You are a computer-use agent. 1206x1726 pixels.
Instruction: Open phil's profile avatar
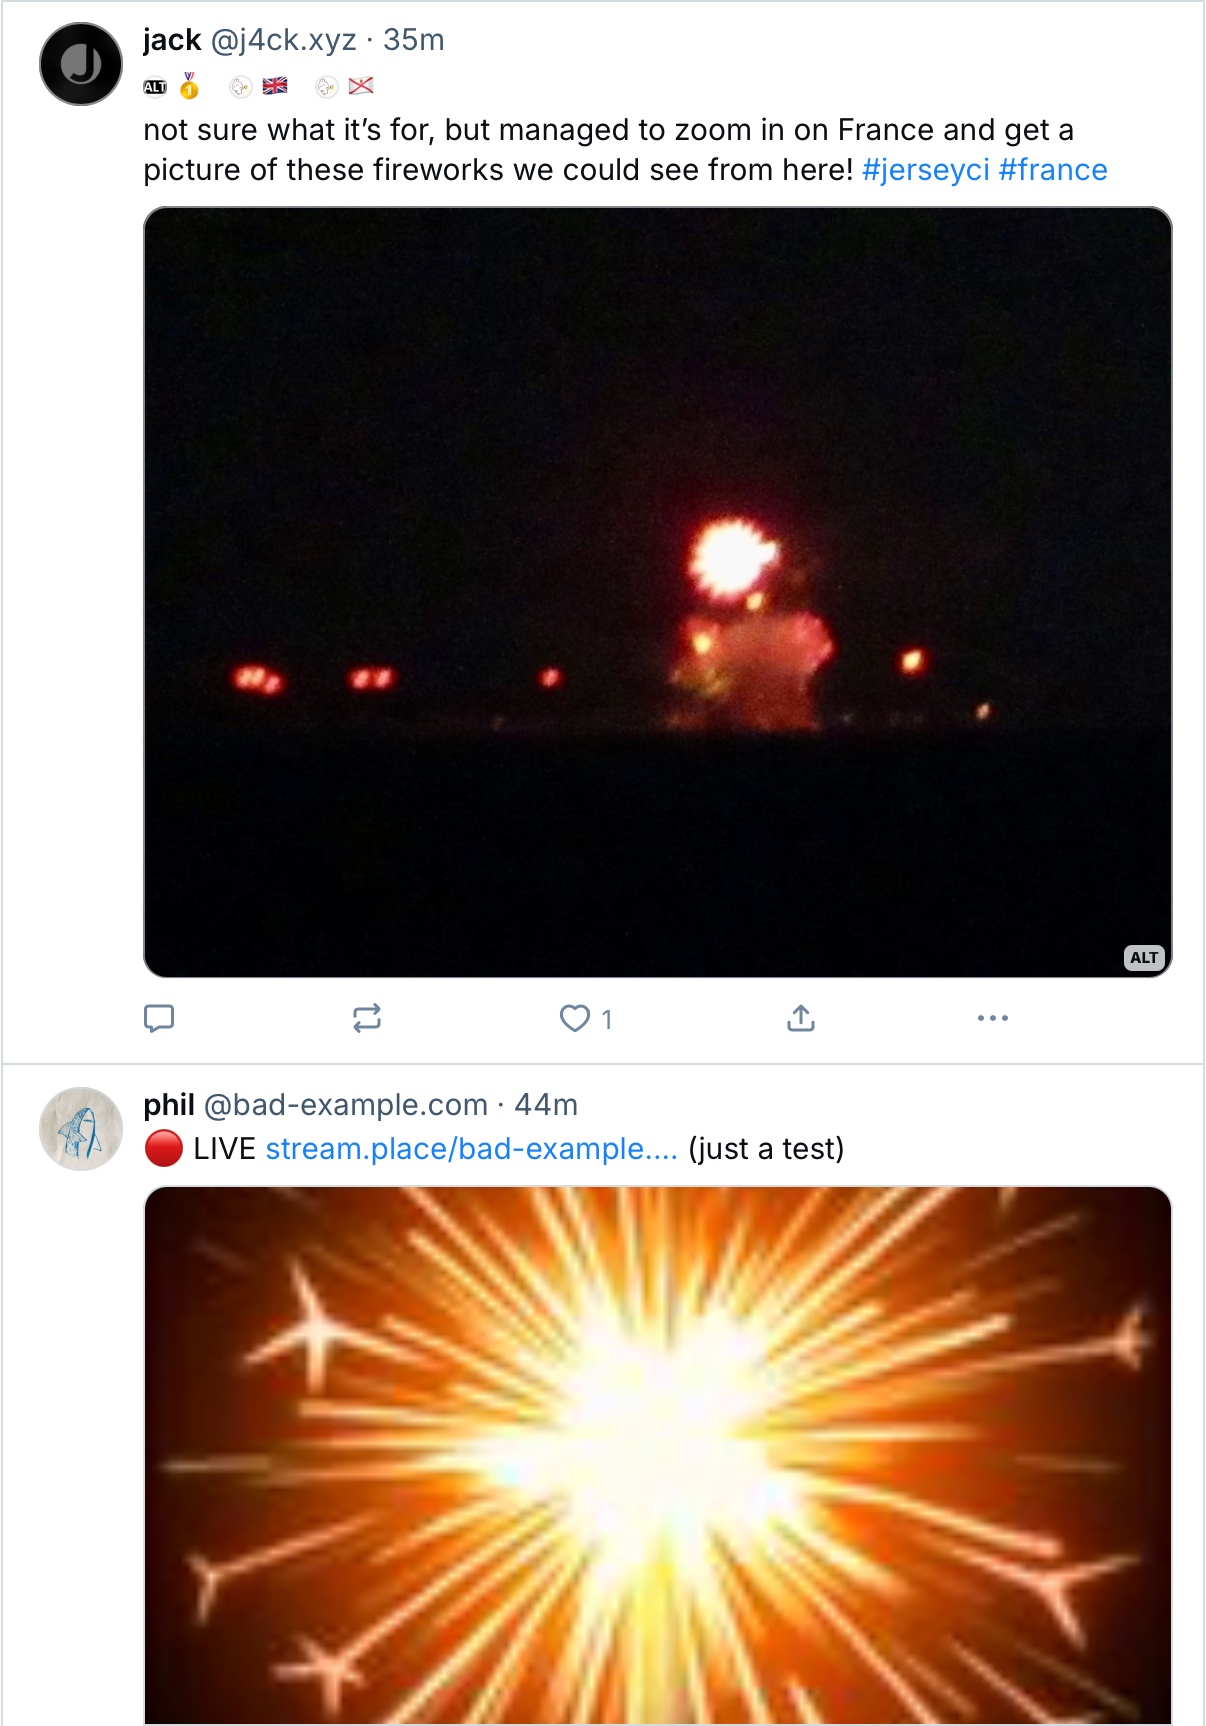pyautogui.click(x=81, y=1129)
